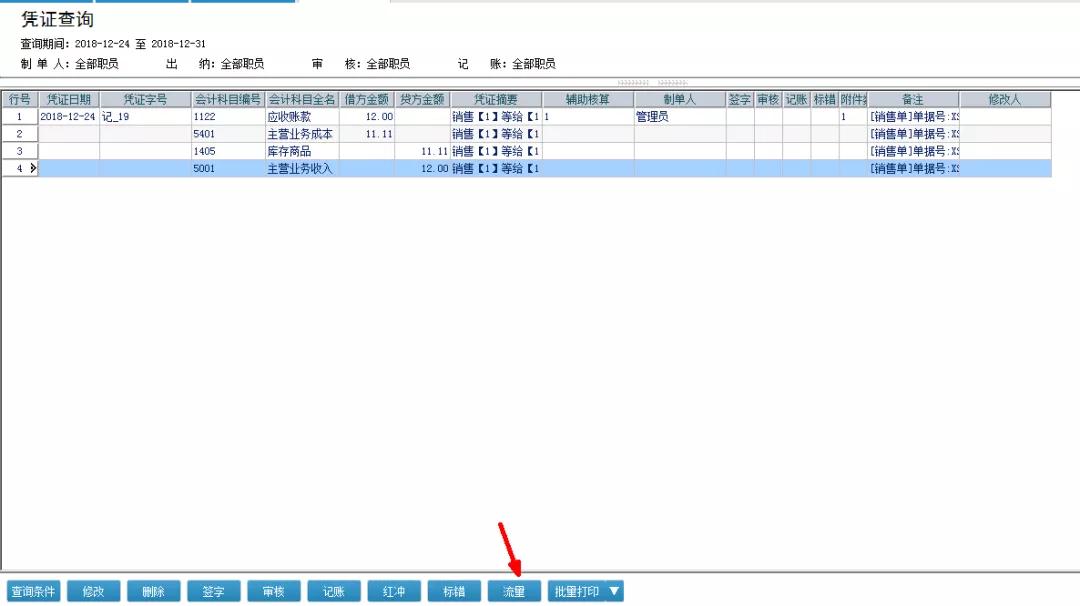Sign voucher using 签字 button
Viewport: 1080px width, 606px height.
pos(214,592)
